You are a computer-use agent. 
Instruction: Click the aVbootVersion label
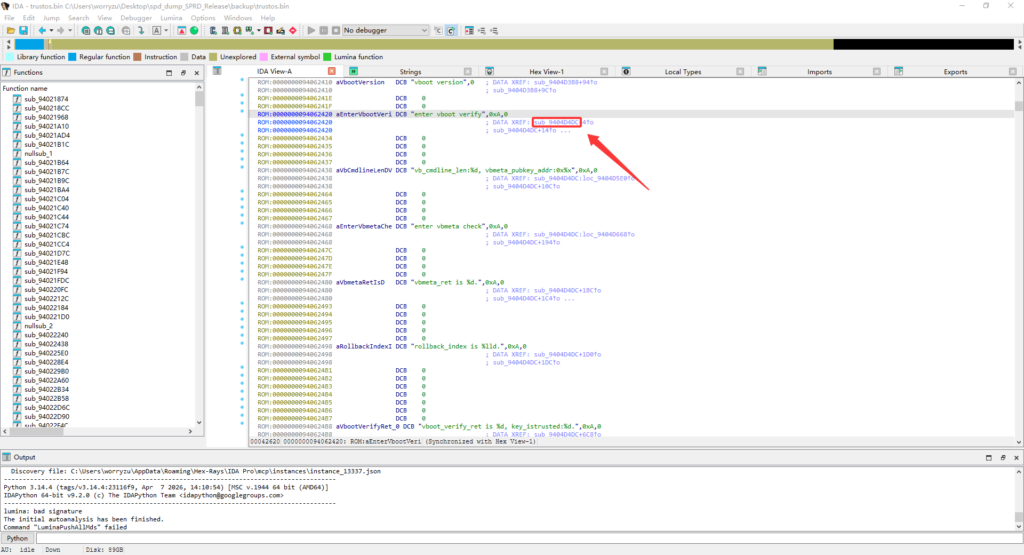[360, 82]
